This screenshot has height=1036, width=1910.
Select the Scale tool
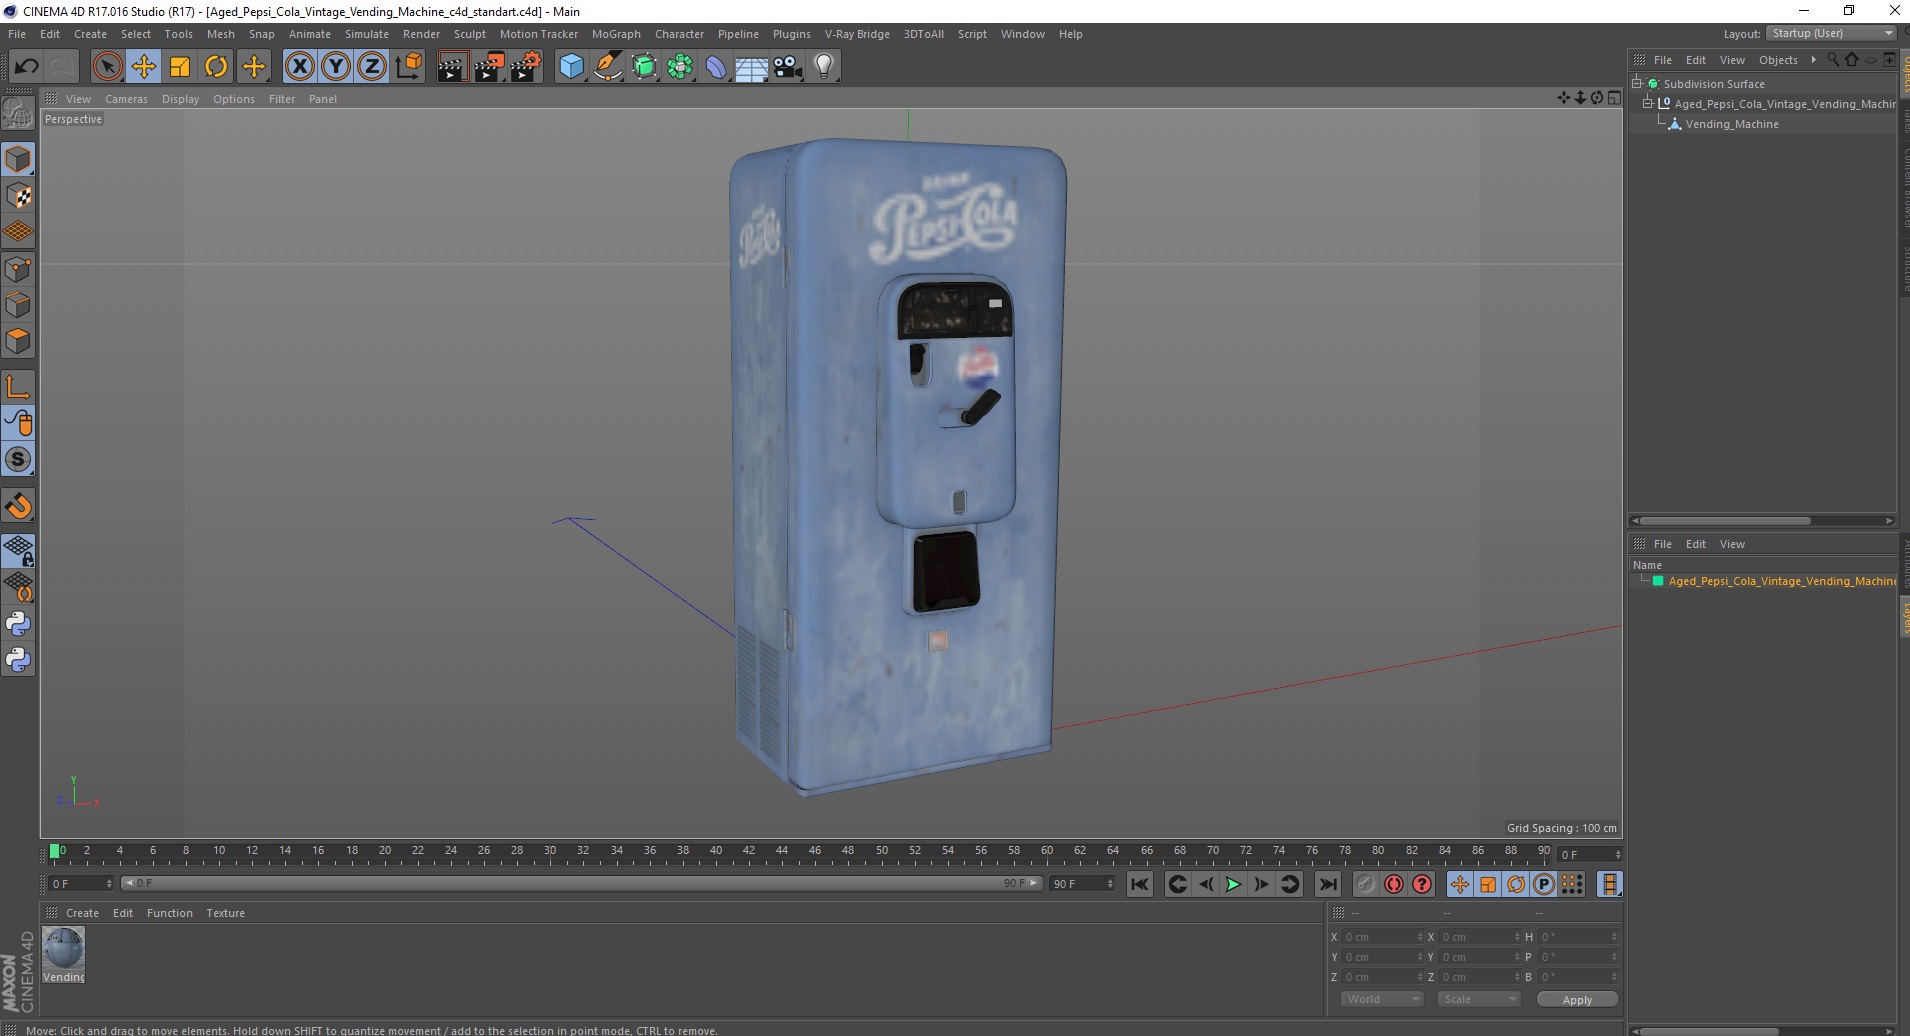point(180,66)
